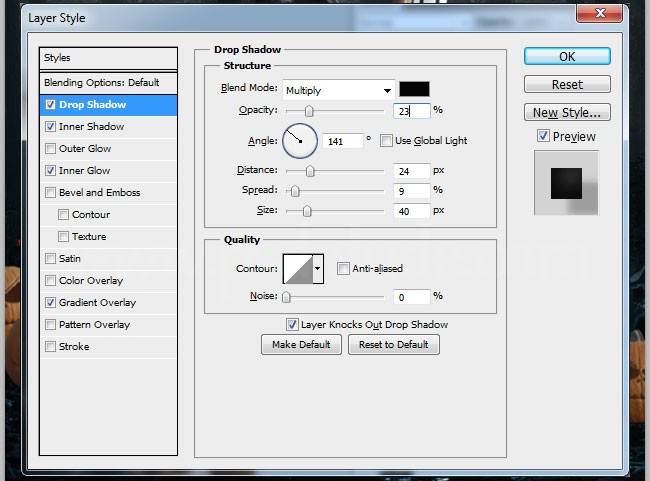This screenshot has width=650, height=481.
Task: Enable the Outer Glow checkbox
Action: click(51, 149)
